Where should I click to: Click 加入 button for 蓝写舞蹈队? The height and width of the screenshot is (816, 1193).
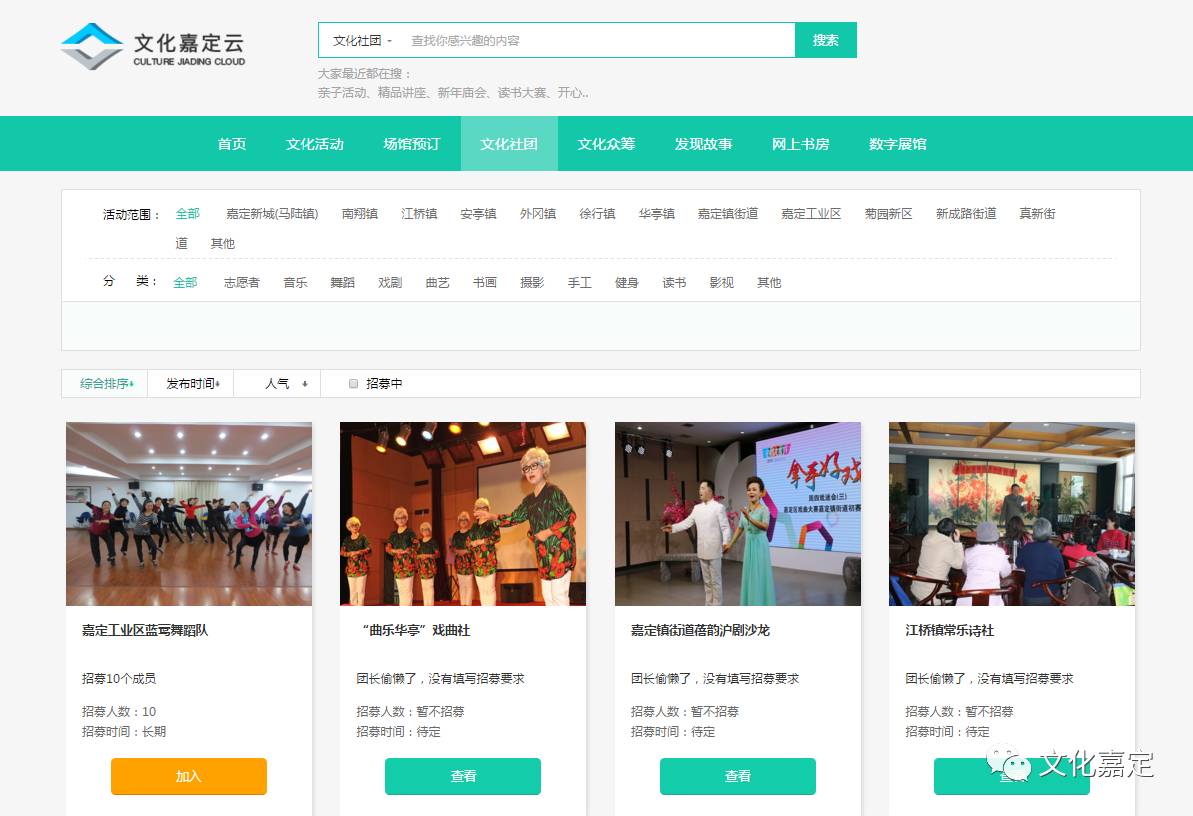point(189,776)
